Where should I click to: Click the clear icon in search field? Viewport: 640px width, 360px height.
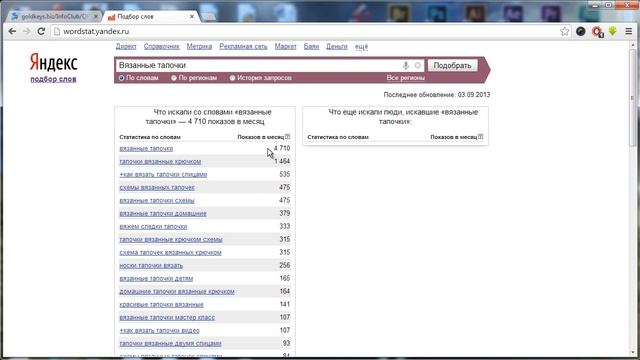[x=418, y=65]
